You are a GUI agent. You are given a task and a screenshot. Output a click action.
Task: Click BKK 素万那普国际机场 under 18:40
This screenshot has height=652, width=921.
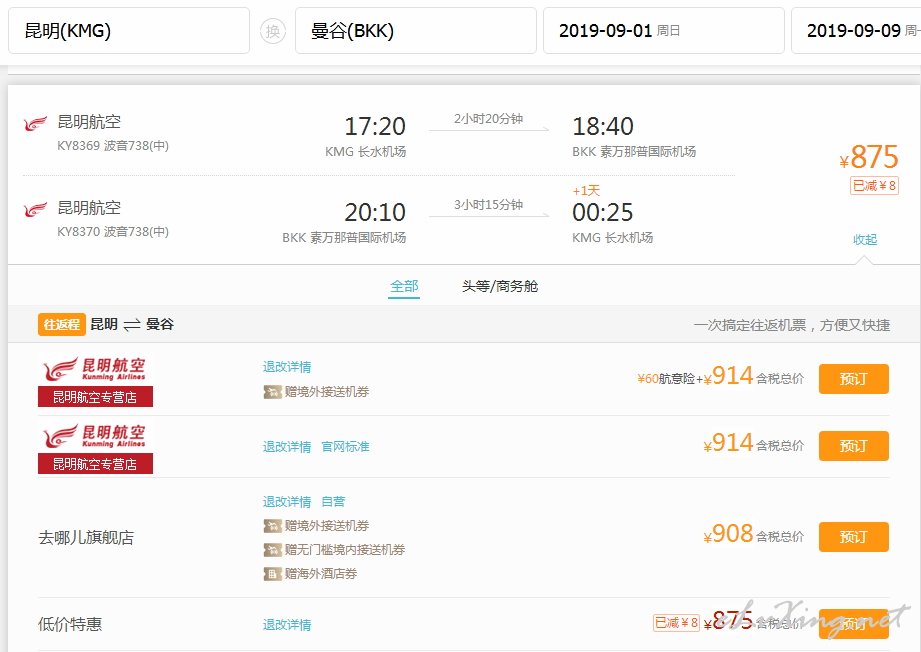634,152
